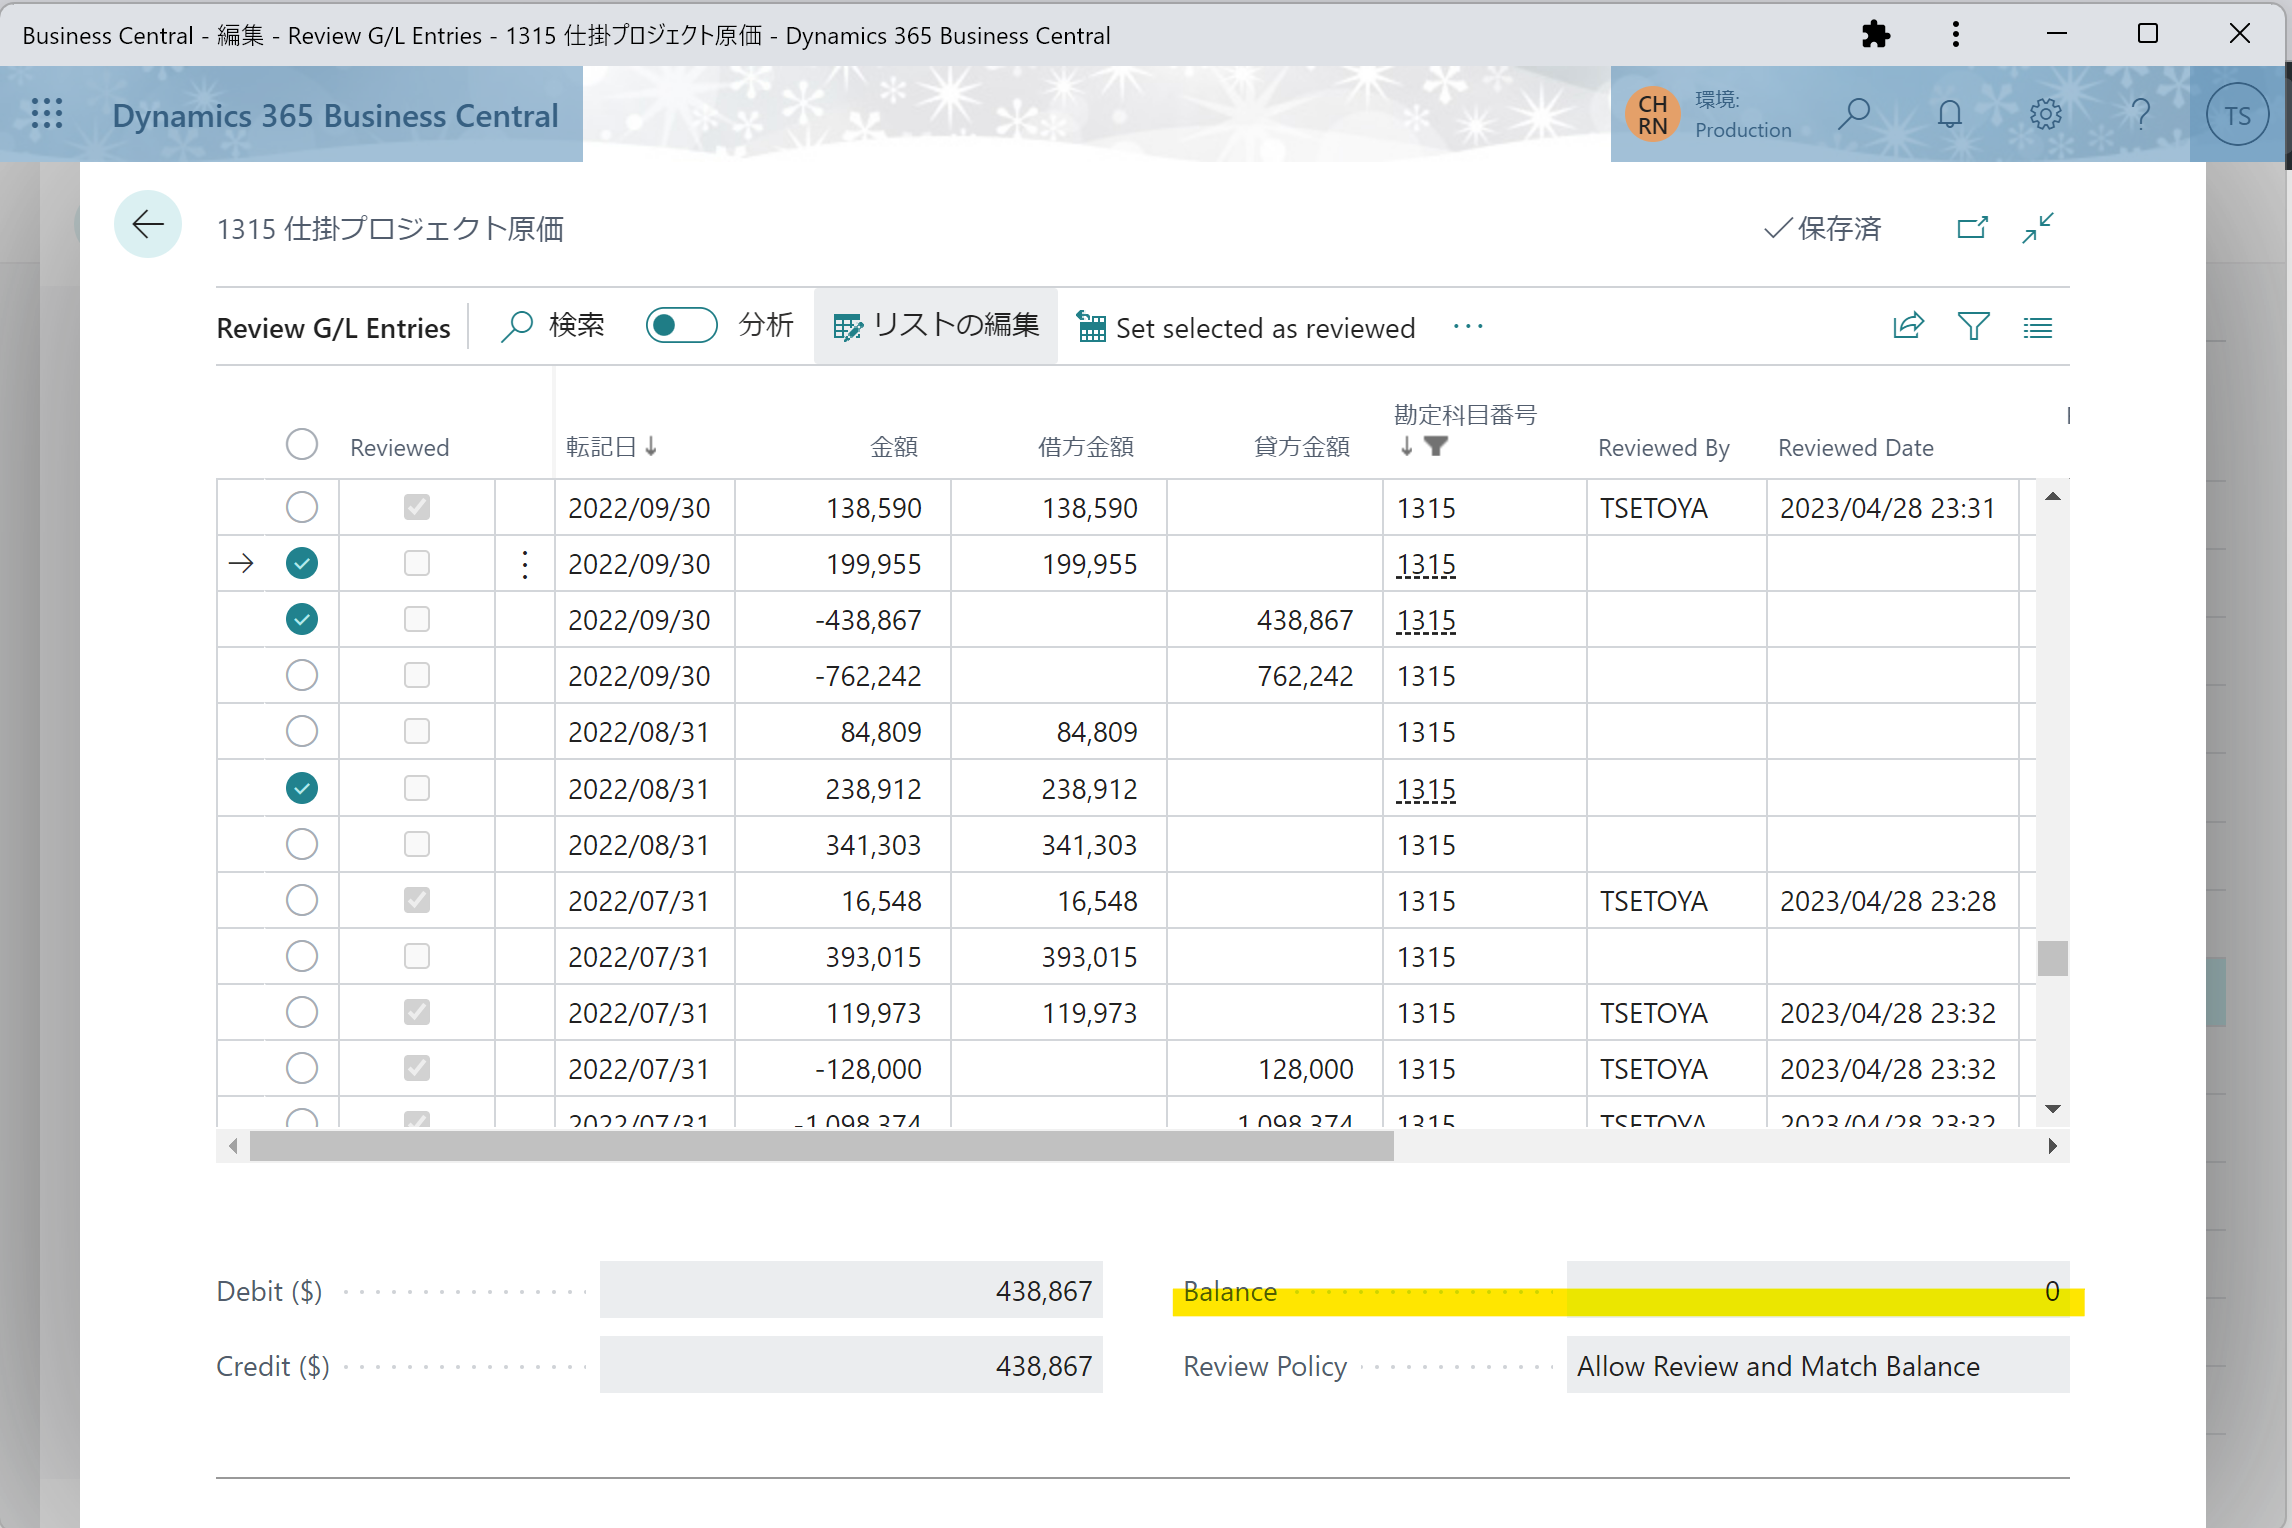Select the -128,000 row circle
Viewport: 2292px width, 1528px height.
click(x=302, y=1068)
